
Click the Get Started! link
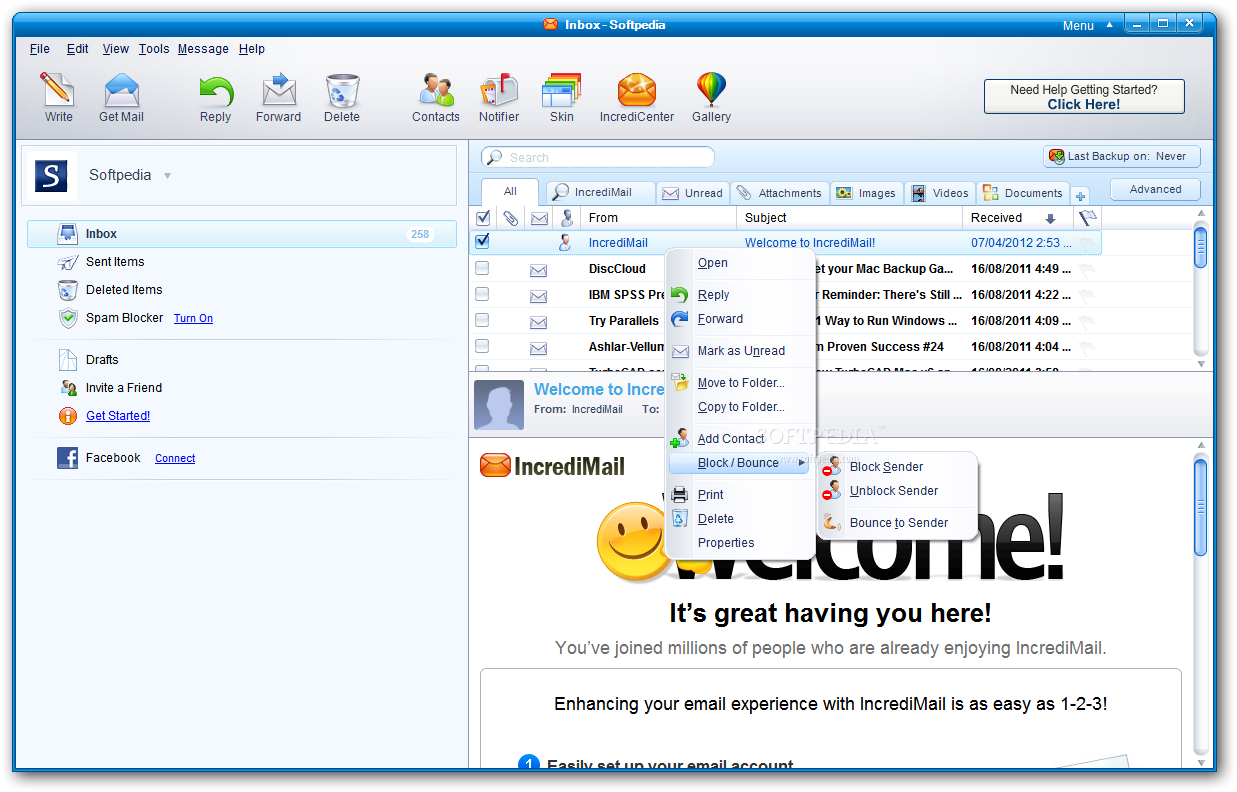coord(118,416)
